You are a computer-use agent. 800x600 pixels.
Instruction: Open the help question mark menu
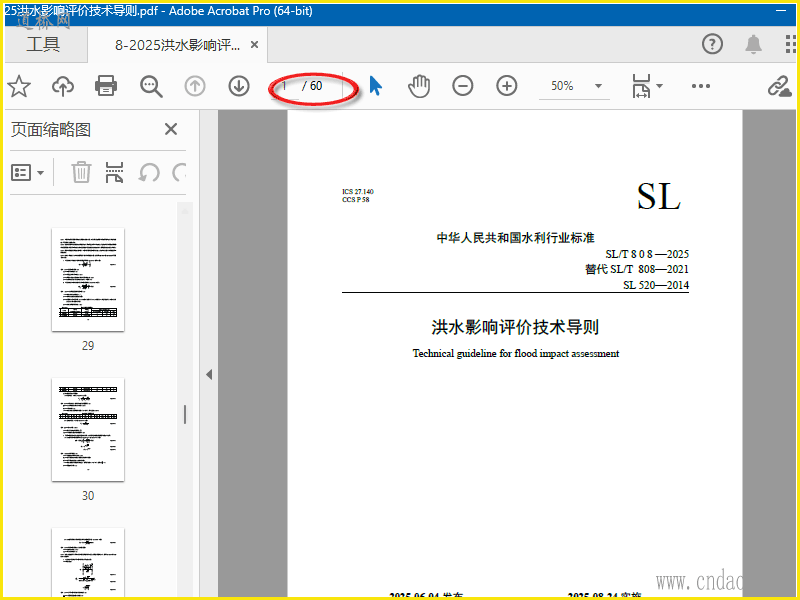(x=712, y=44)
